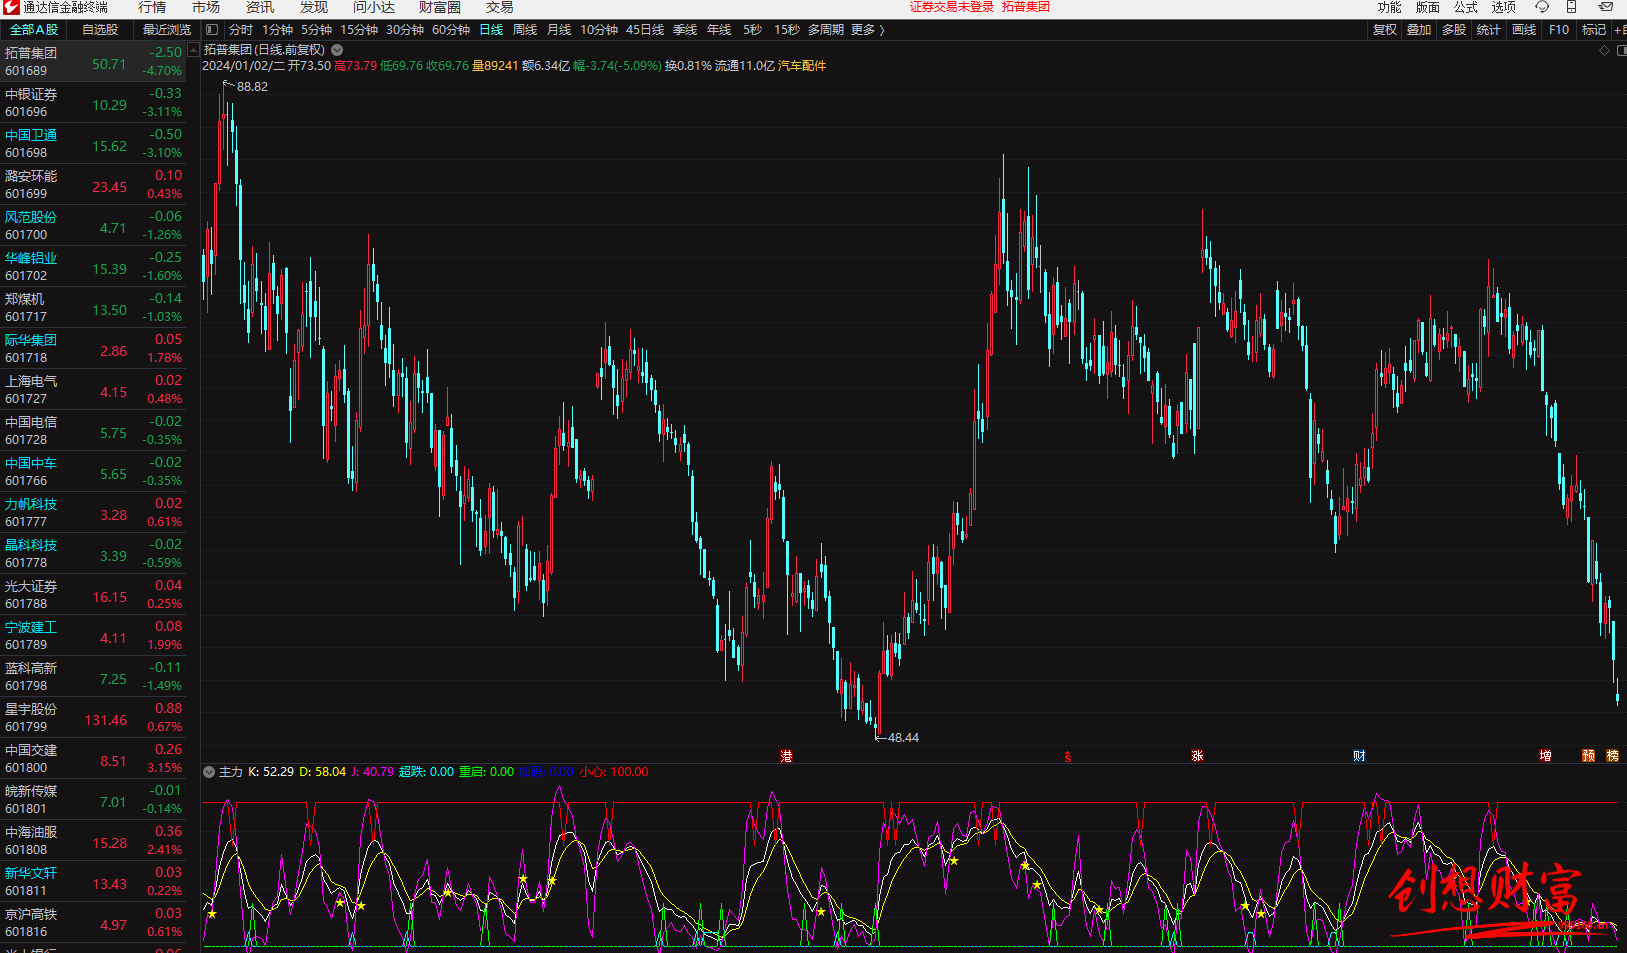Select the 分时 period
The height and width of the screenshot is (953, 1627).
(241, 30)
